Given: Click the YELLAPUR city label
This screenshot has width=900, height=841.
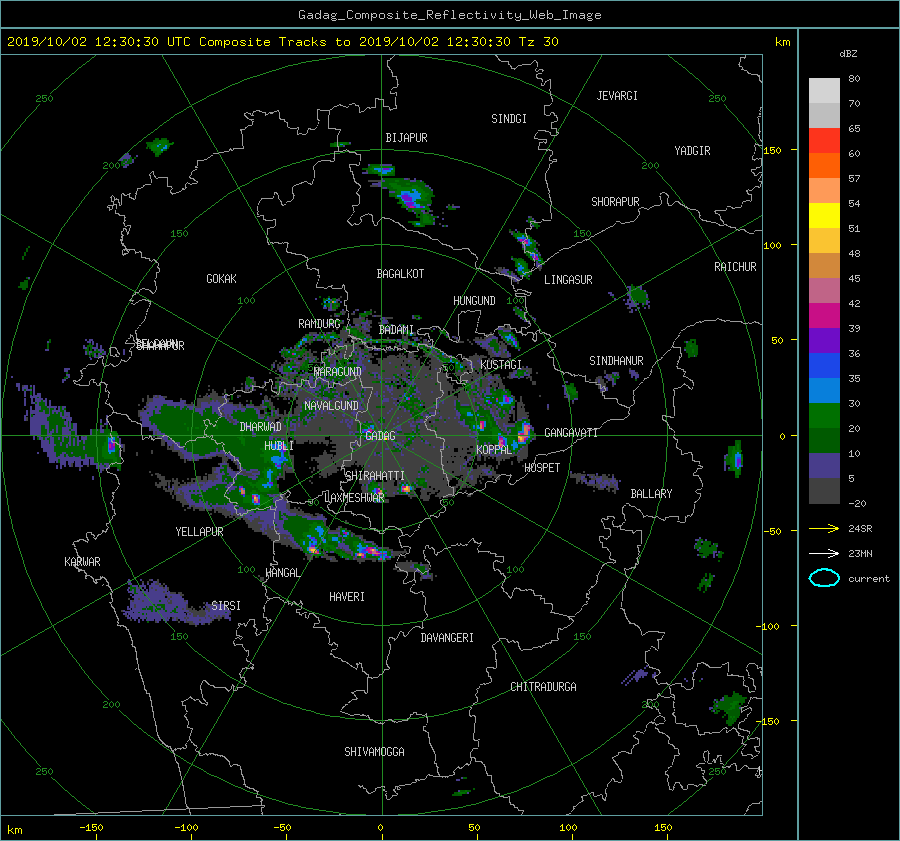Looking at the screenshot, I should coord(199,532).
